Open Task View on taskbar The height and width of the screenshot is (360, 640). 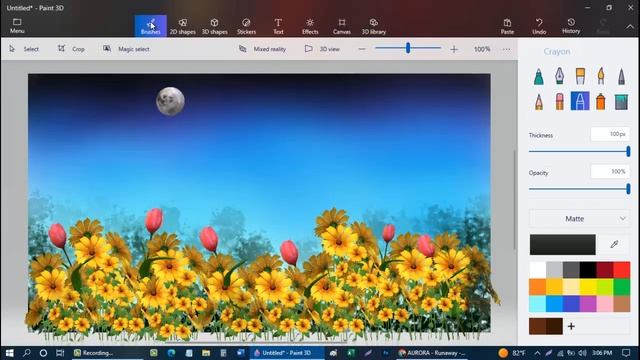tap(60, 353)
